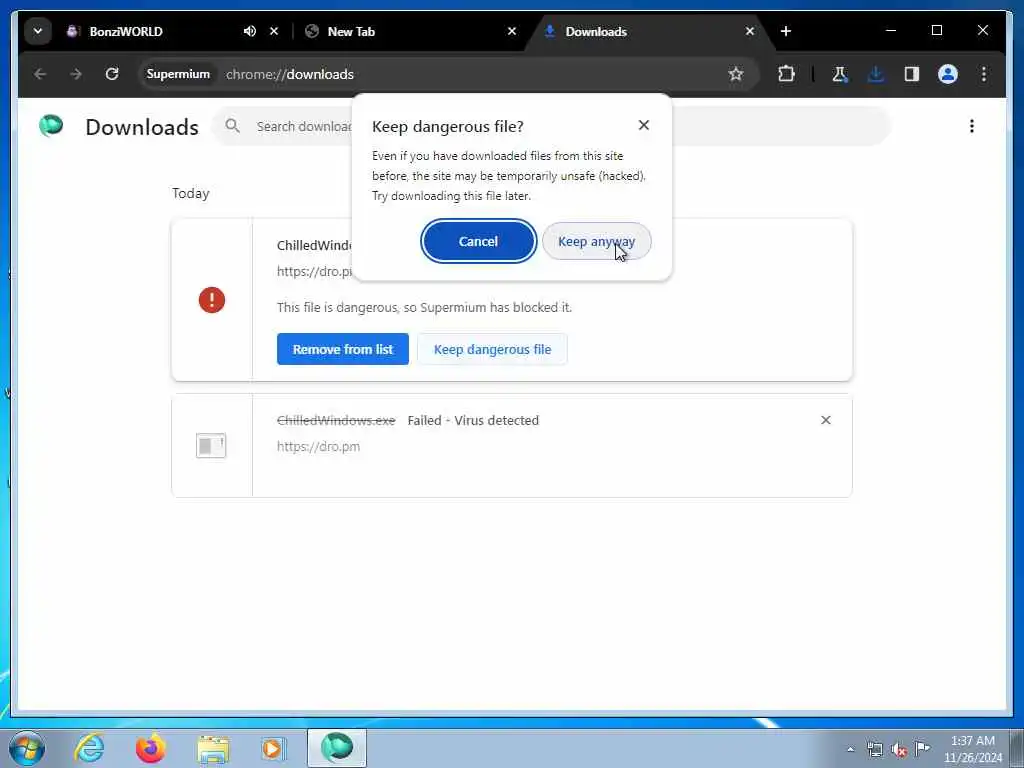Viewport: 1024px width, 768px height.
Task: Open Windows Explorer from taskbar
Action: pyautogui.click(x=213, y=748)
